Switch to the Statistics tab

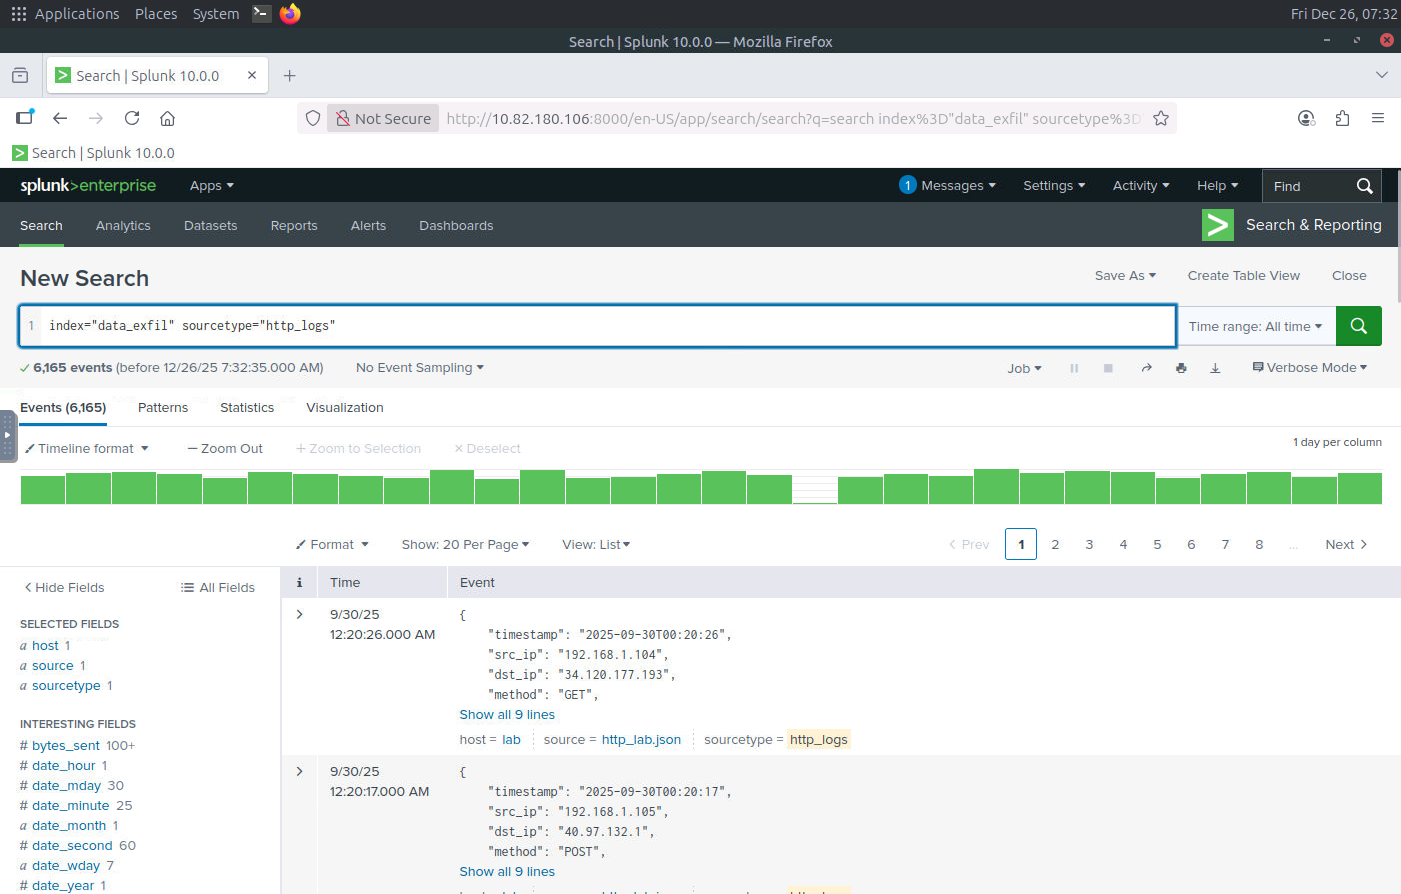(247, 407)
